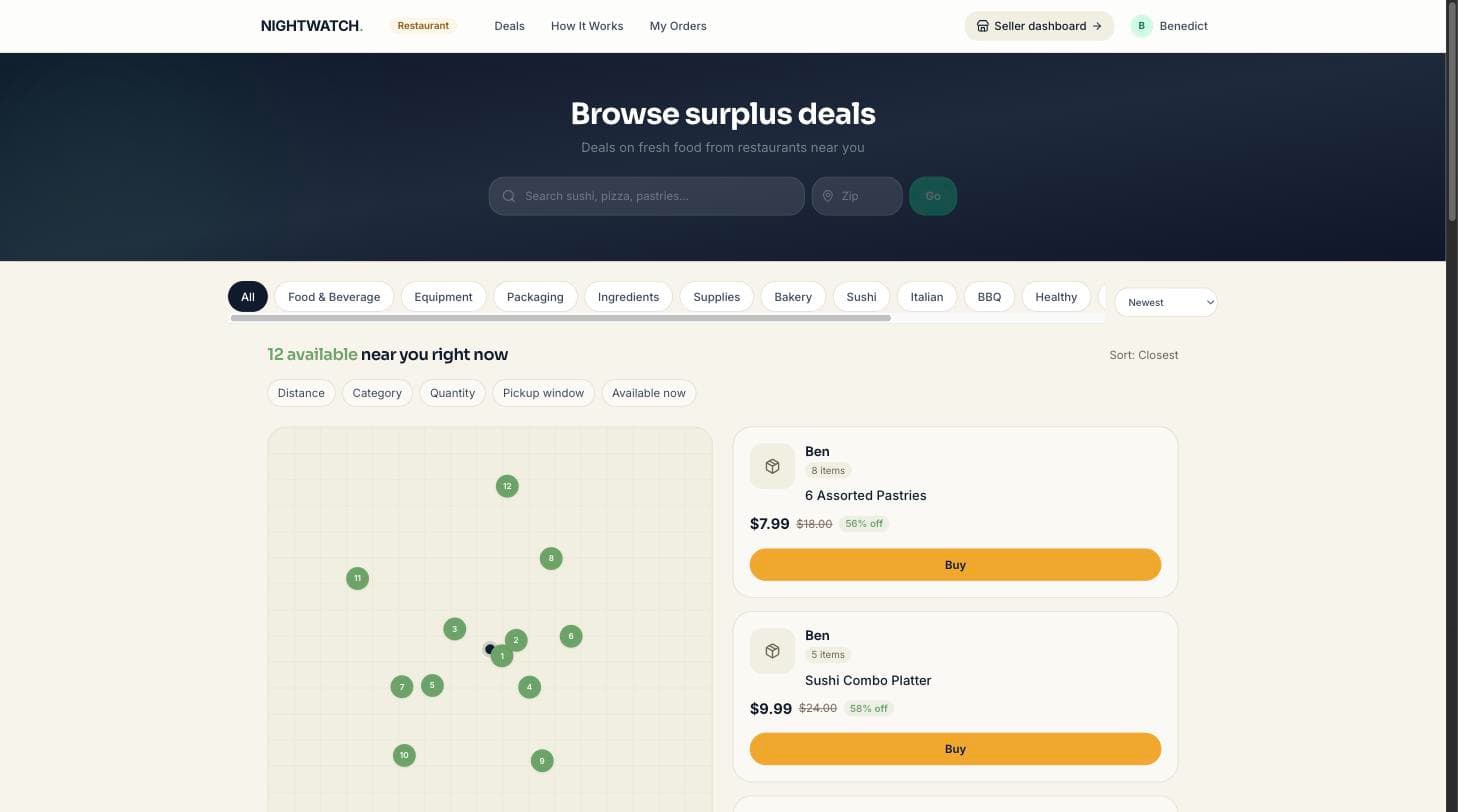Focus the Zip code field

click(857, 196)
